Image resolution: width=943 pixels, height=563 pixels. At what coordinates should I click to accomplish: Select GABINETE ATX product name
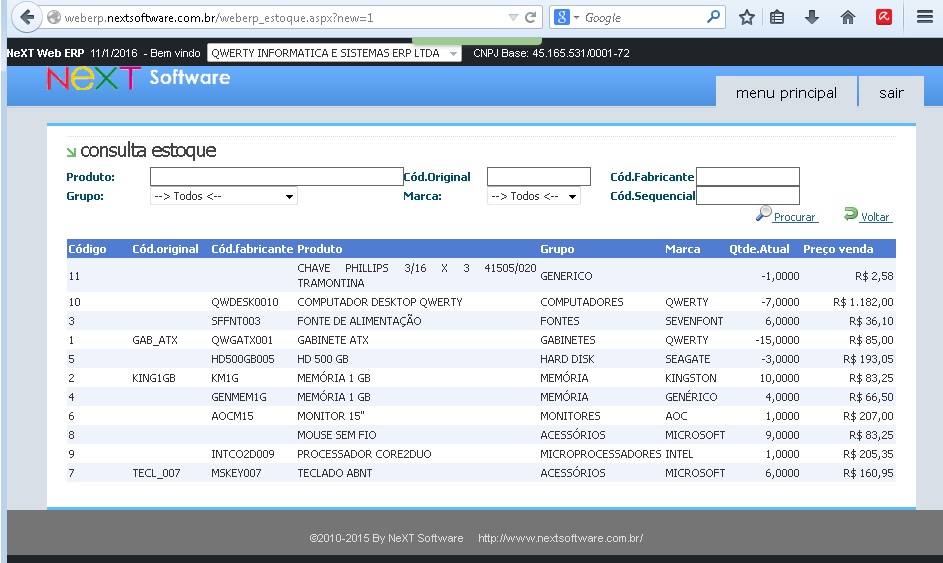tap(333, 340)
